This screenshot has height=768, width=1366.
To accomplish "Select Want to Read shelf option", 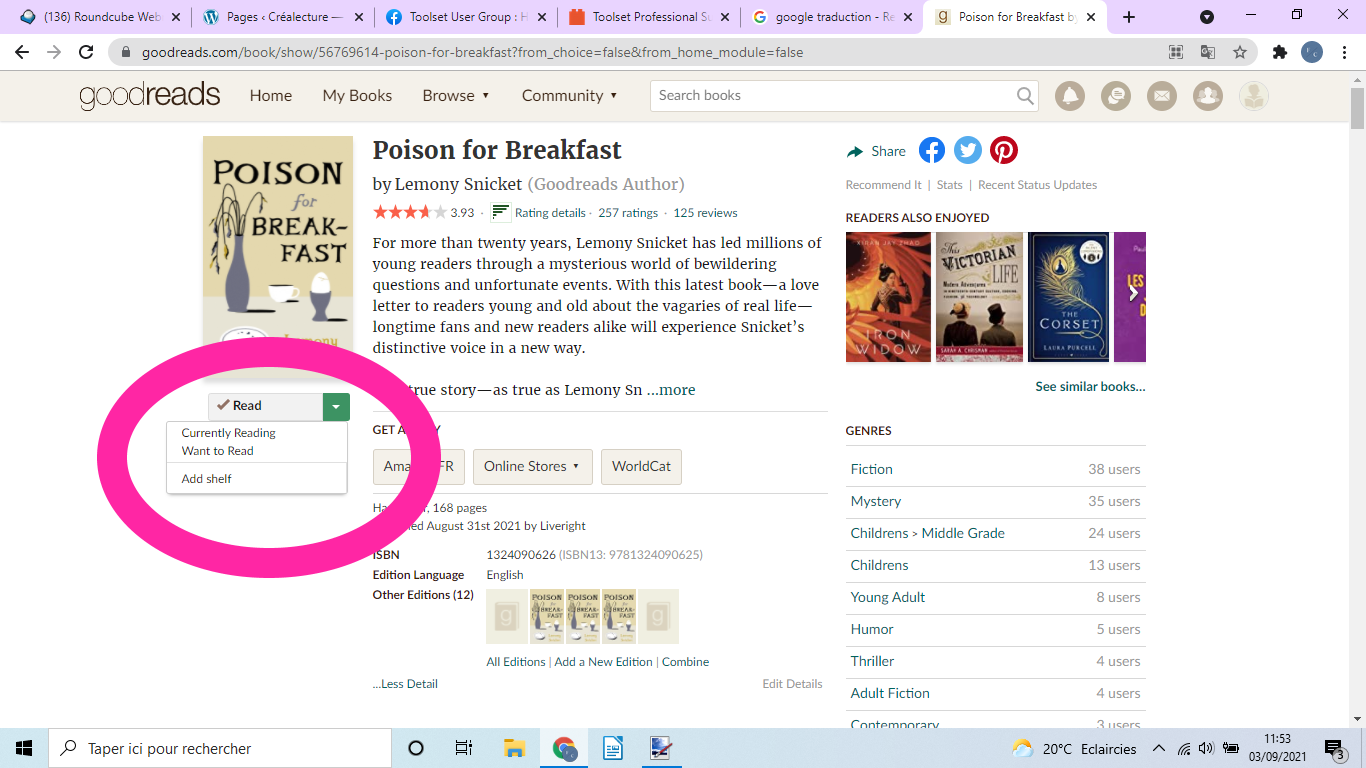I will (217, 451).
